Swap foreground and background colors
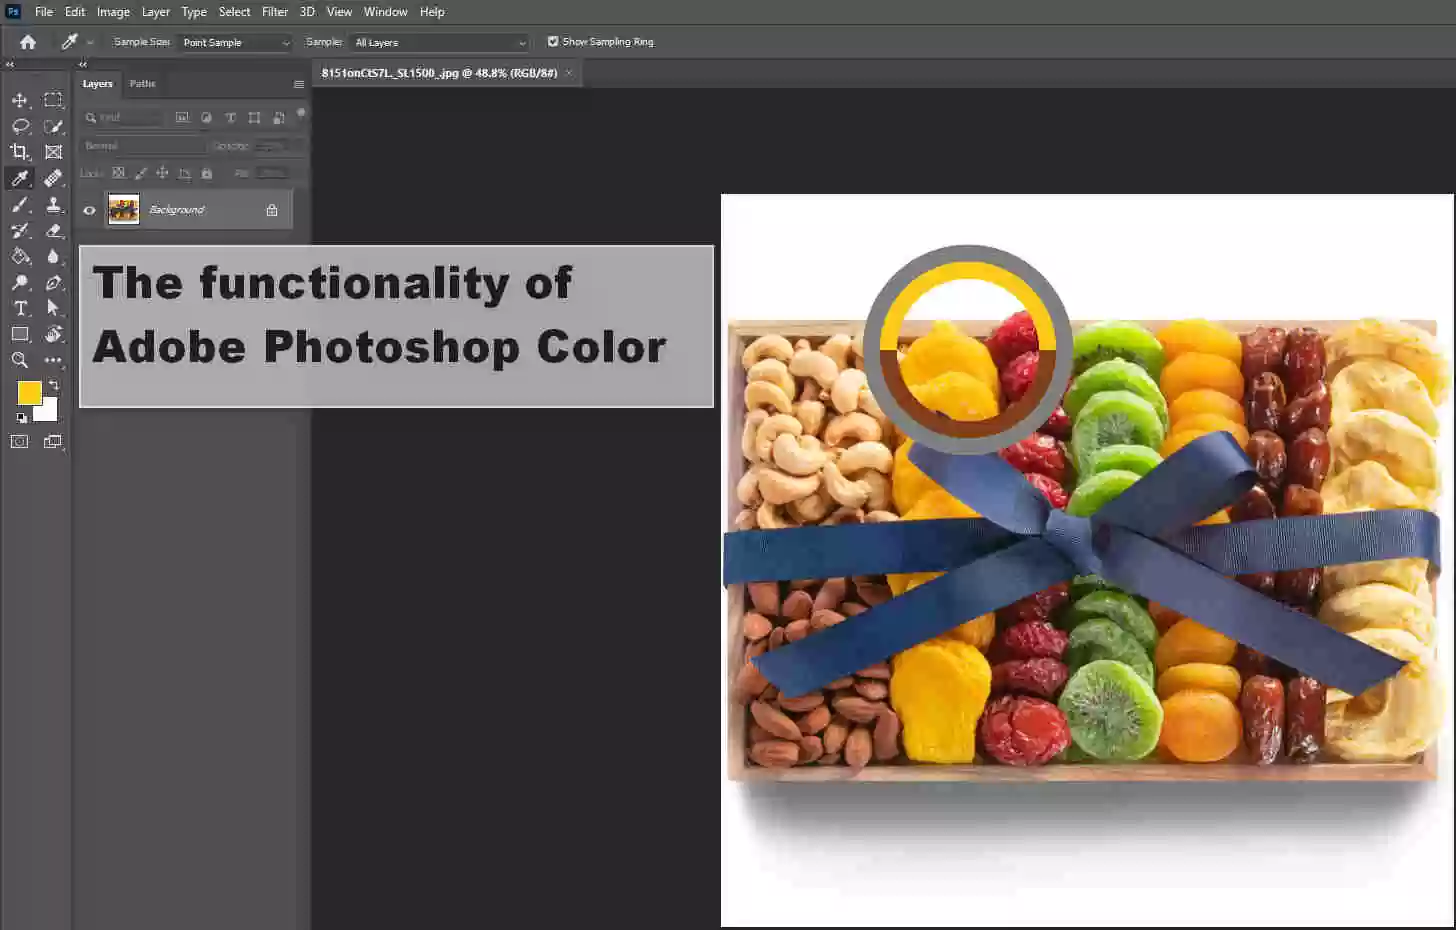Viewport: 1456px width, 930px height. point(54,385)
